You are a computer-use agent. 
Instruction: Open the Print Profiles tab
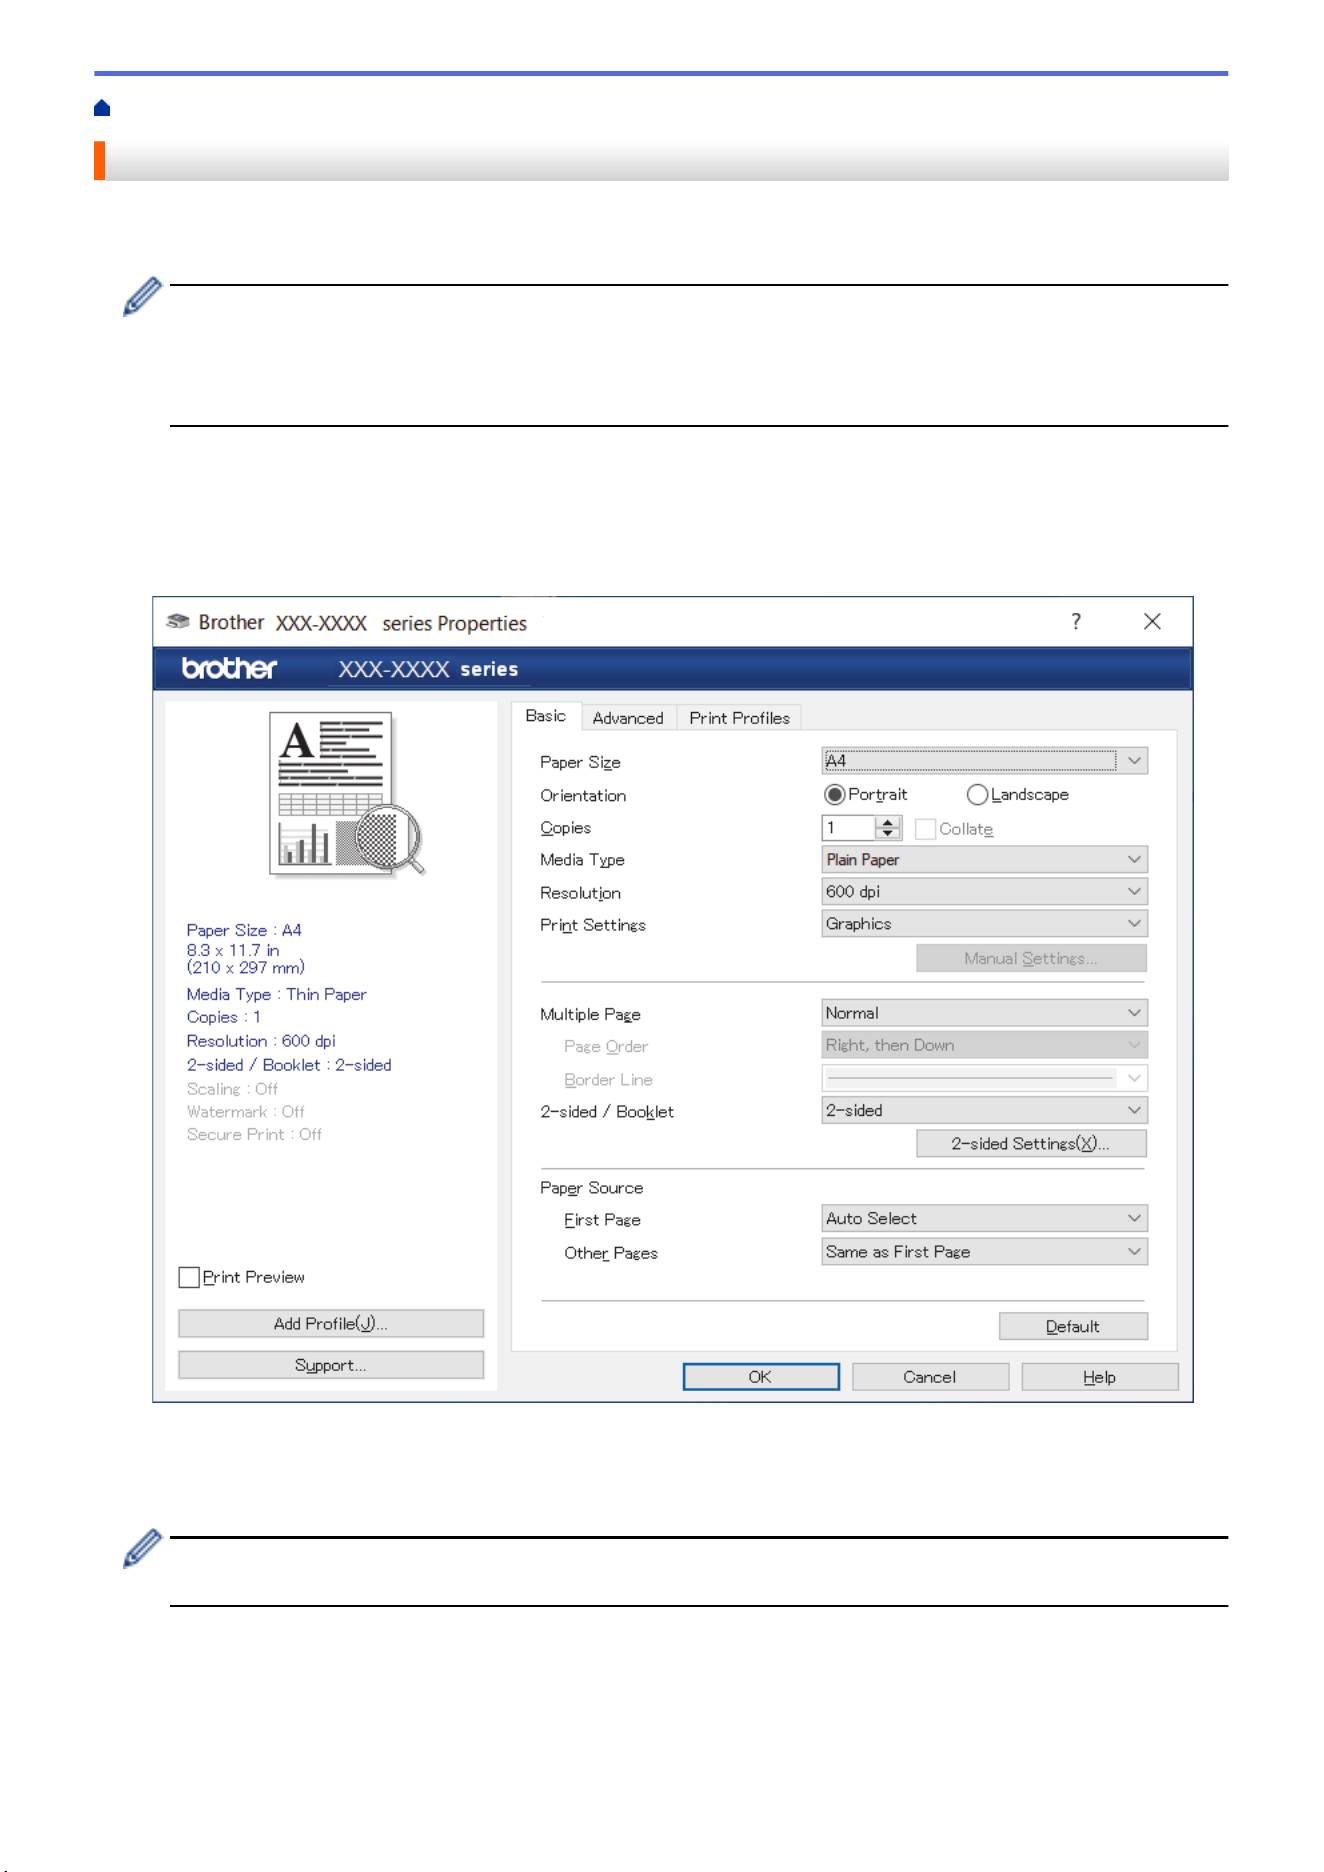[740, 718]
